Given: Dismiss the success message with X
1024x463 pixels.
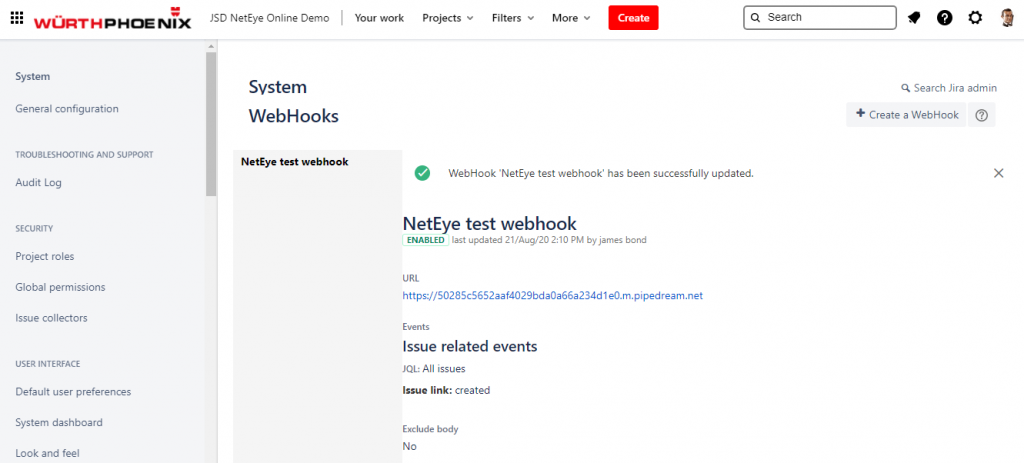Looking at the screenshot, I should pos(999,173).
